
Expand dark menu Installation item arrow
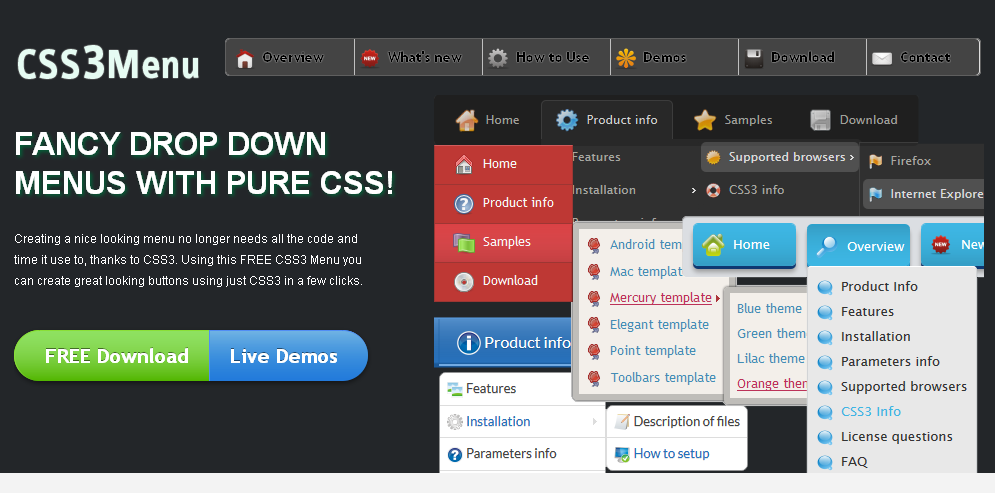click(694, 190)
